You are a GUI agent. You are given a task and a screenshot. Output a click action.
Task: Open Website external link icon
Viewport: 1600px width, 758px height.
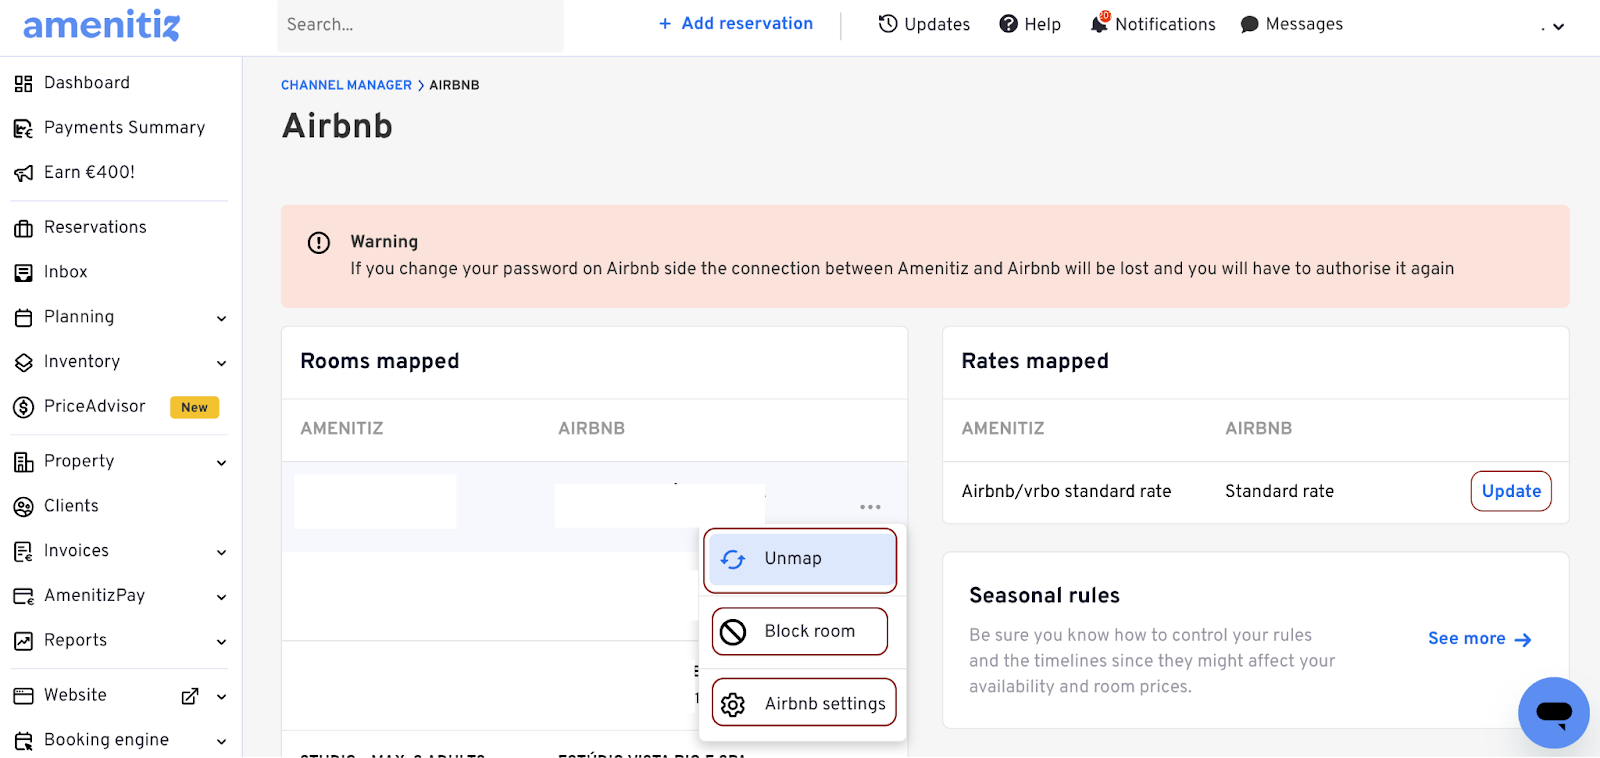point(190,696)
